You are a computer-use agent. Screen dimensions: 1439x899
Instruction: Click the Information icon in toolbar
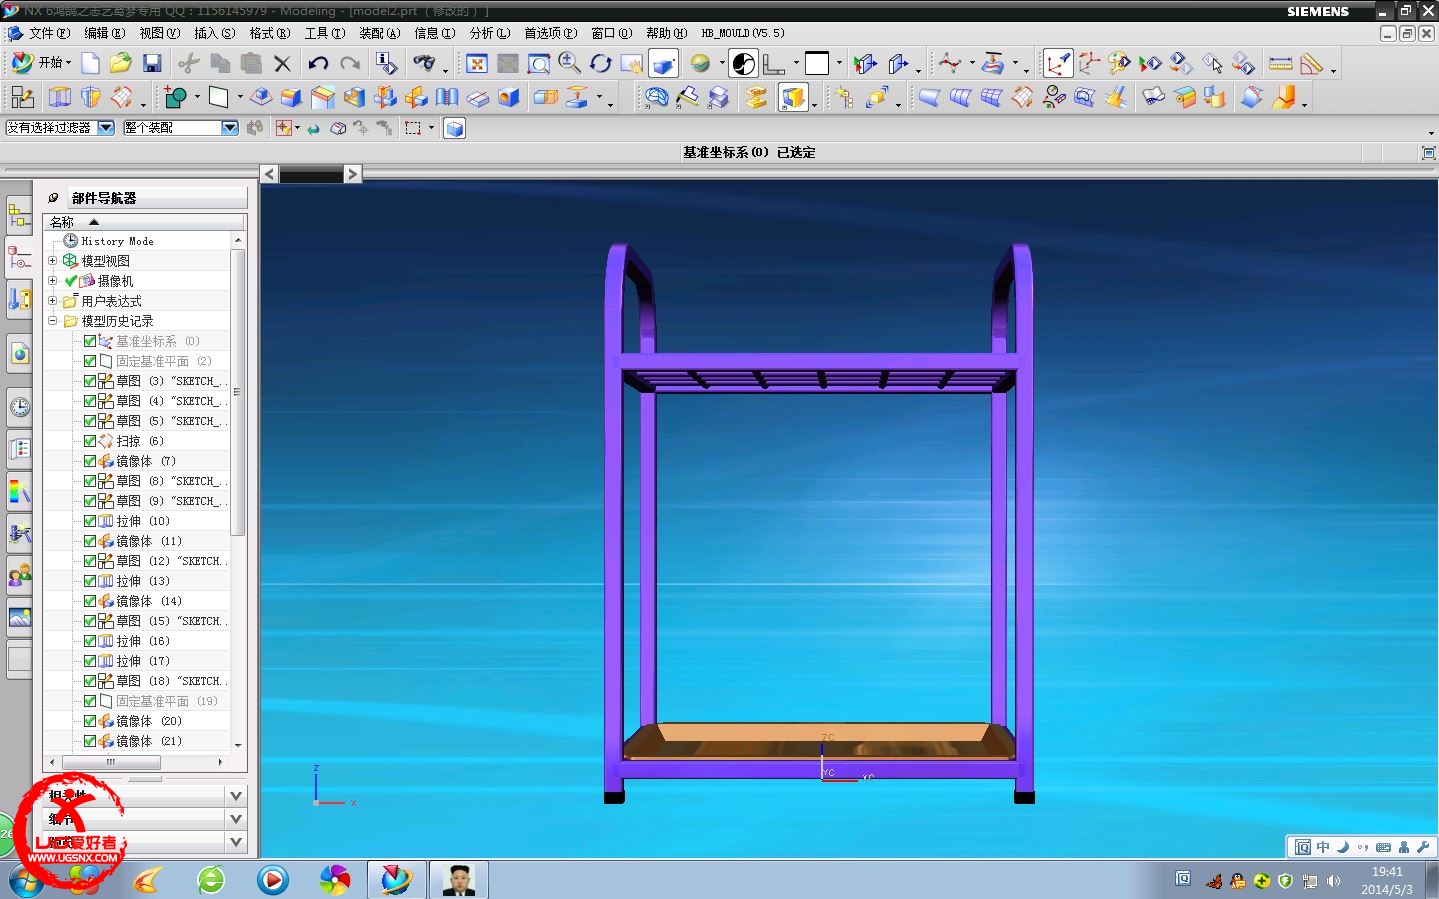pyautogui.click(x=386, y=64)
